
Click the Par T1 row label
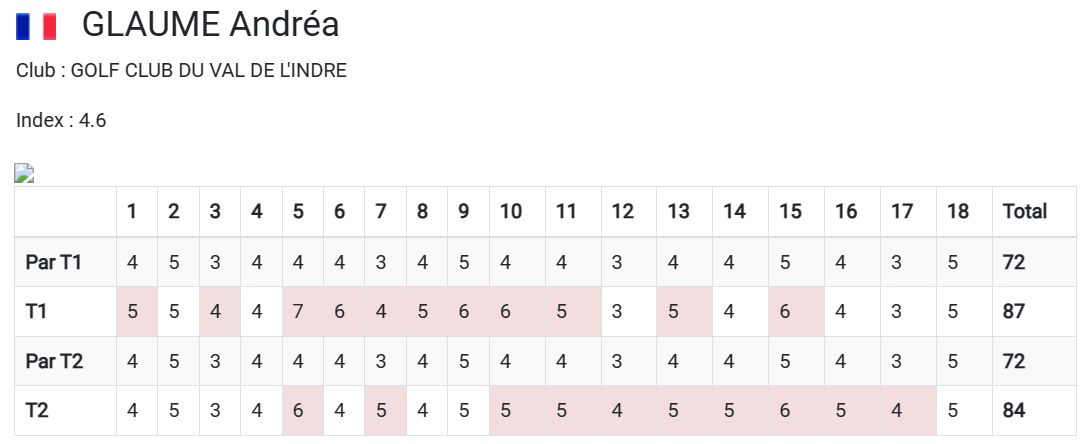[54, 263]
